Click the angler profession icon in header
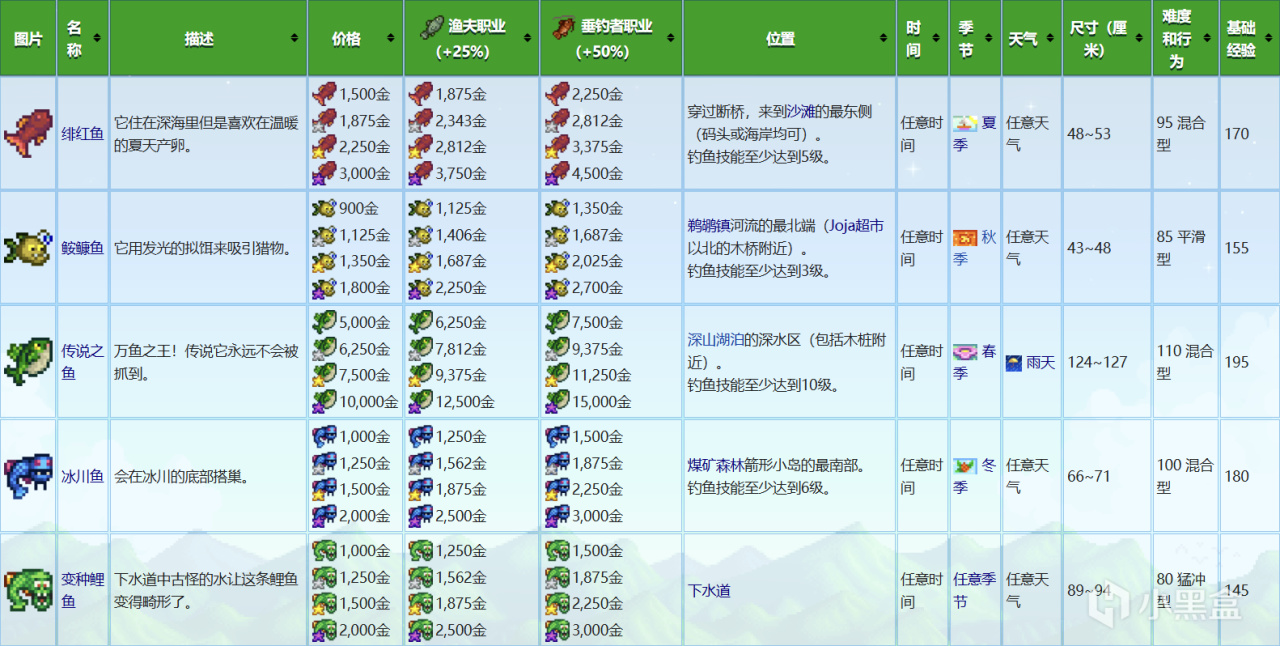This screenshot has width=1280, height=646. (563, 27)
